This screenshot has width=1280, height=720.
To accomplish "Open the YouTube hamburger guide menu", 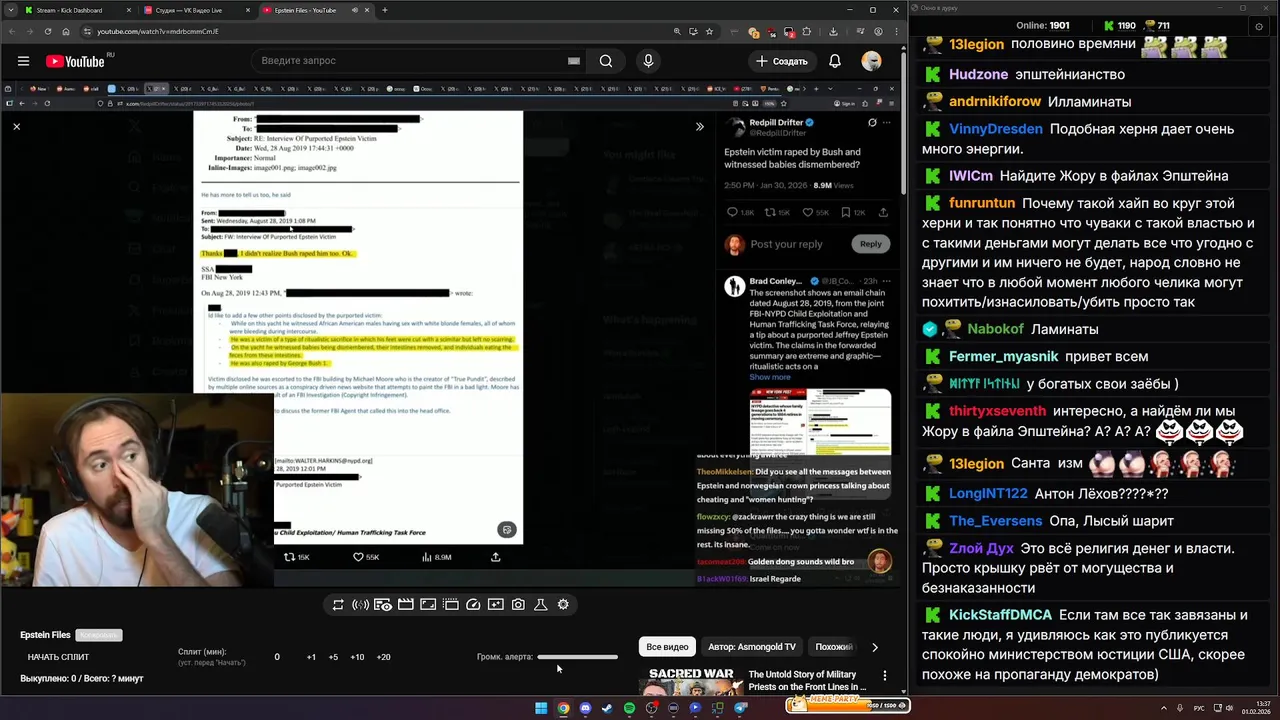I will point(23,61).
